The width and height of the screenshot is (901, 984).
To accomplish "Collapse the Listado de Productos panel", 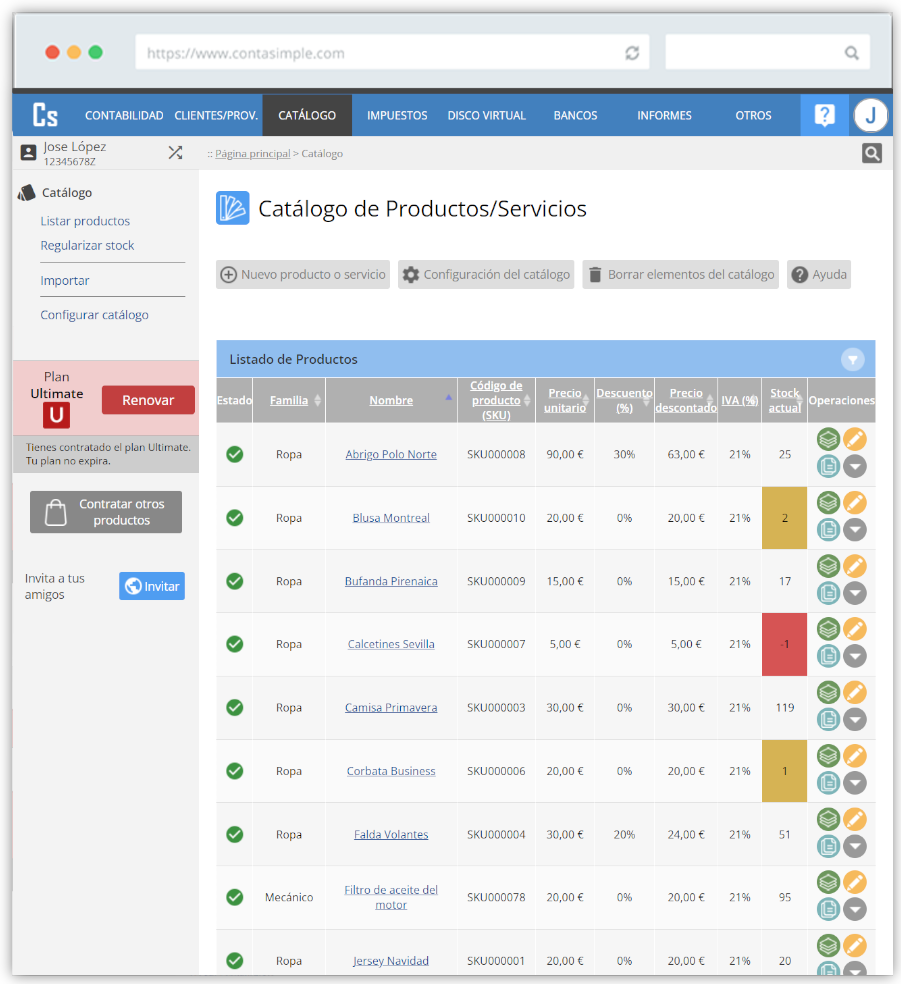I will pyautogui.click(x=852, y=359).
